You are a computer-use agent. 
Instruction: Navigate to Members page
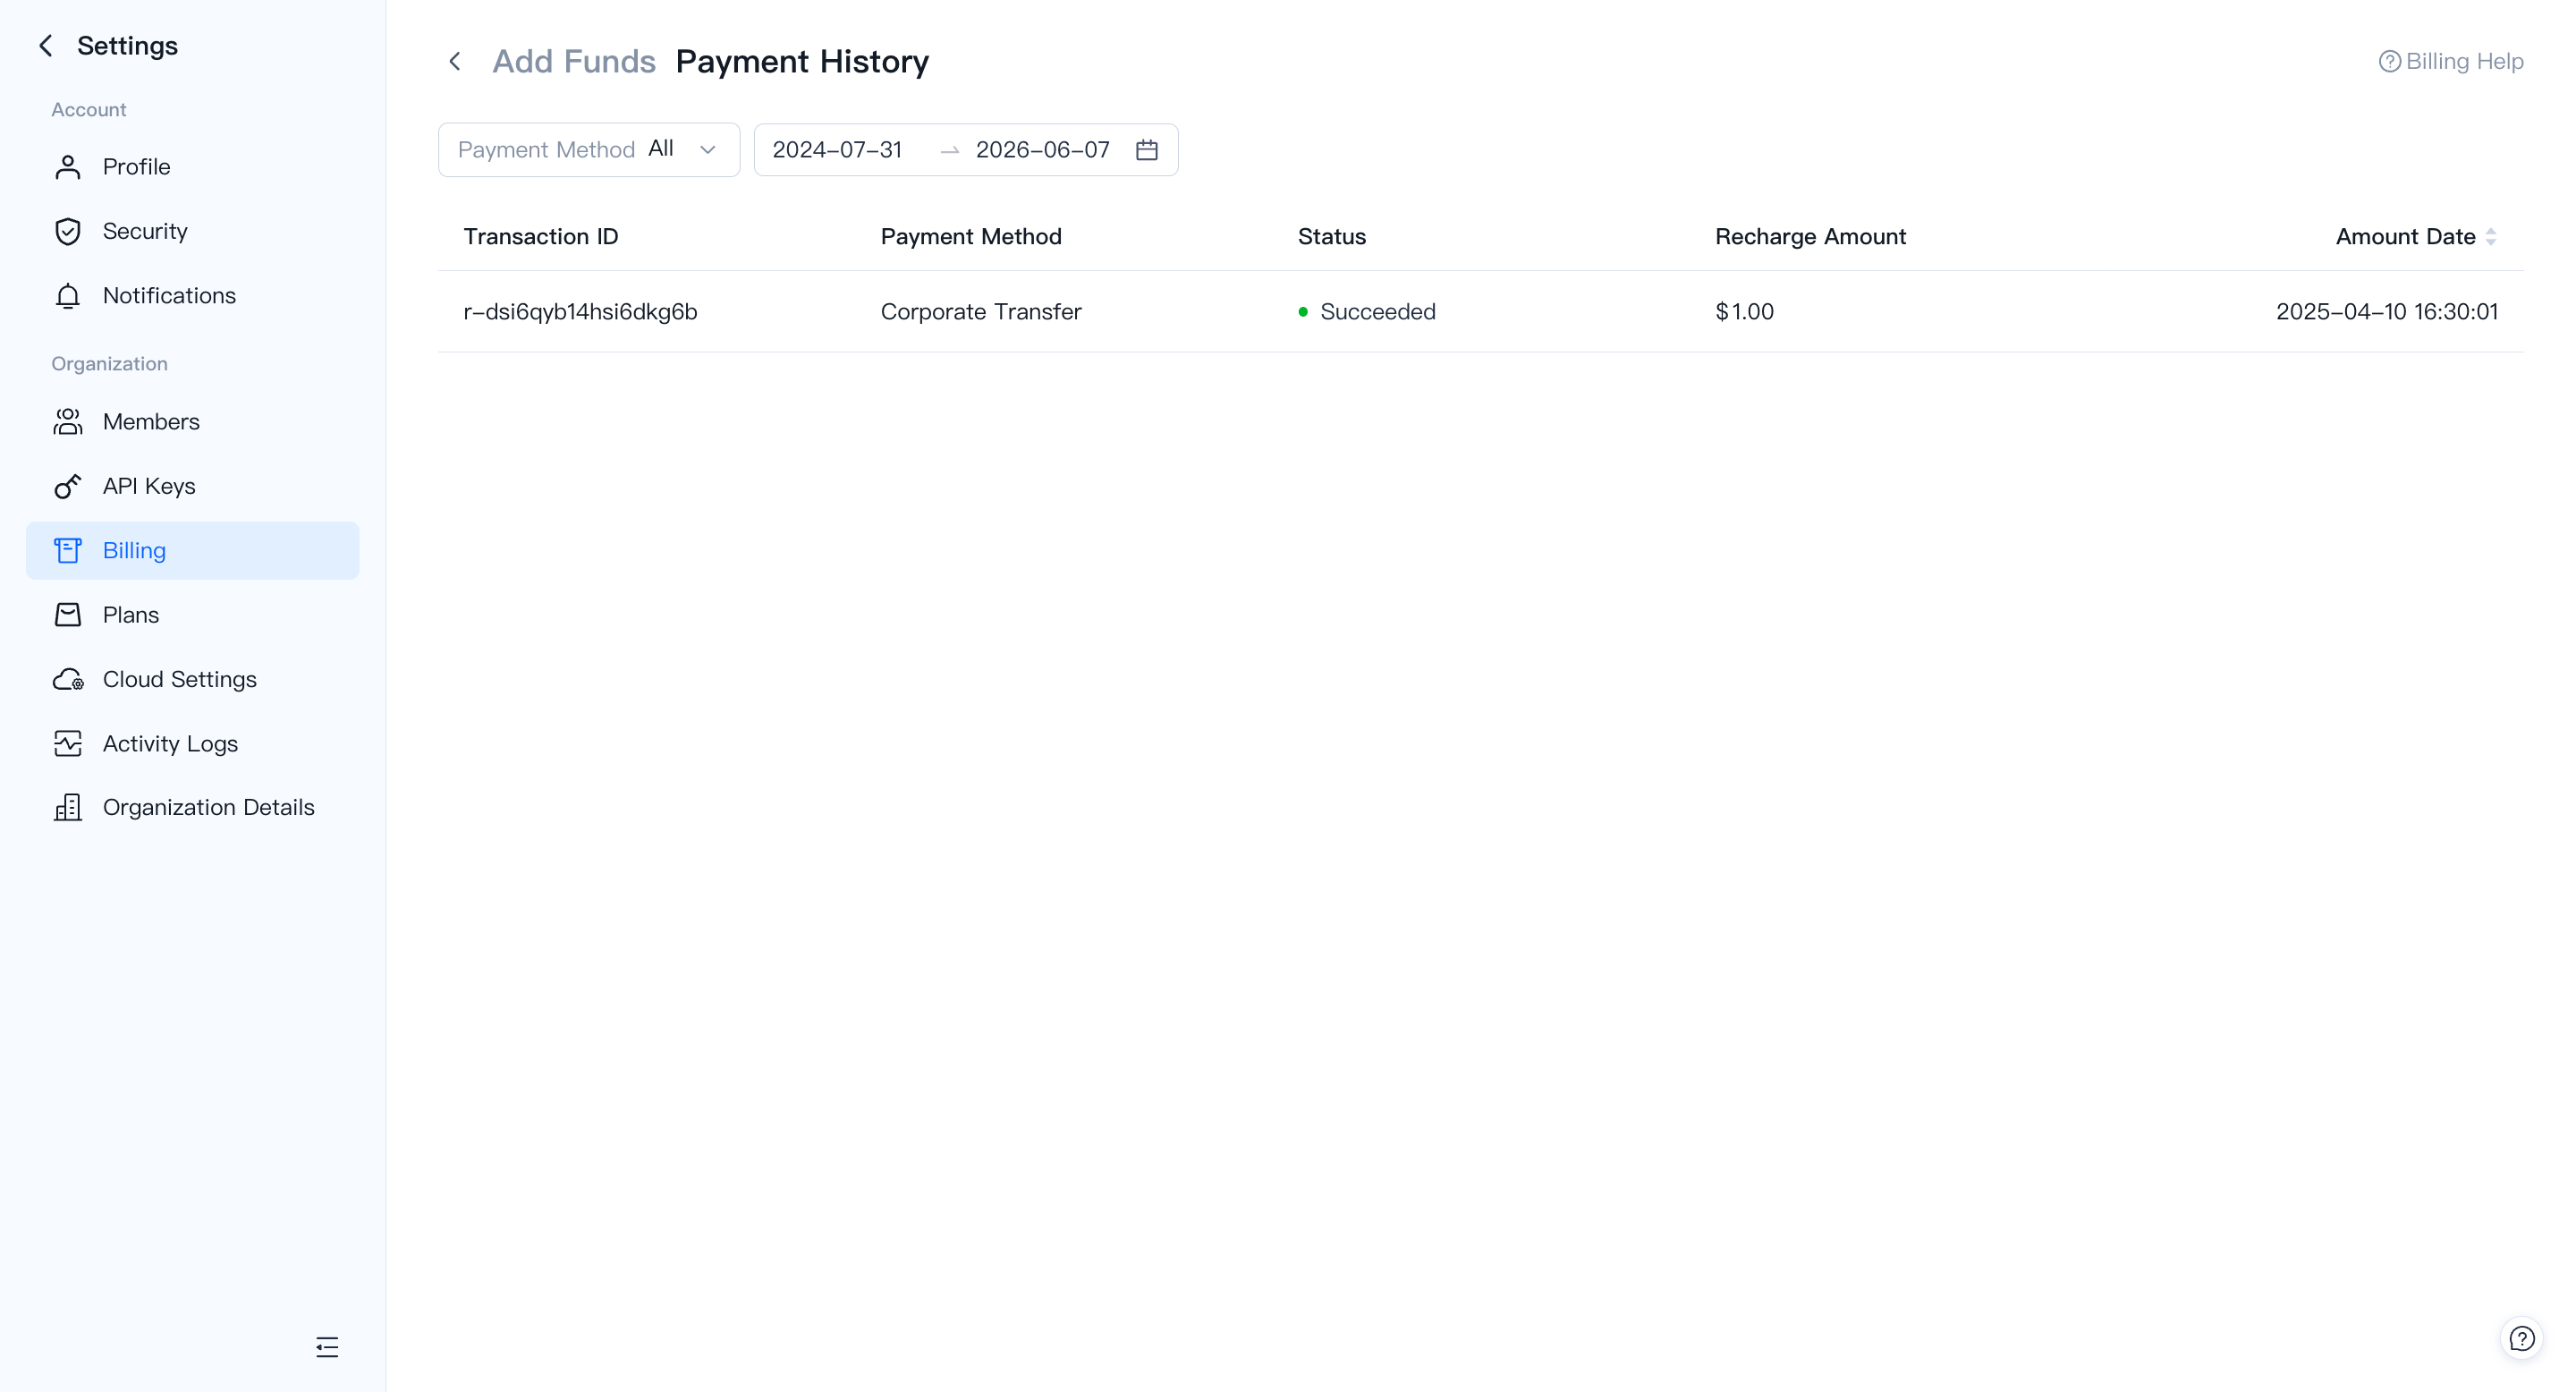[x=192, y=422]
